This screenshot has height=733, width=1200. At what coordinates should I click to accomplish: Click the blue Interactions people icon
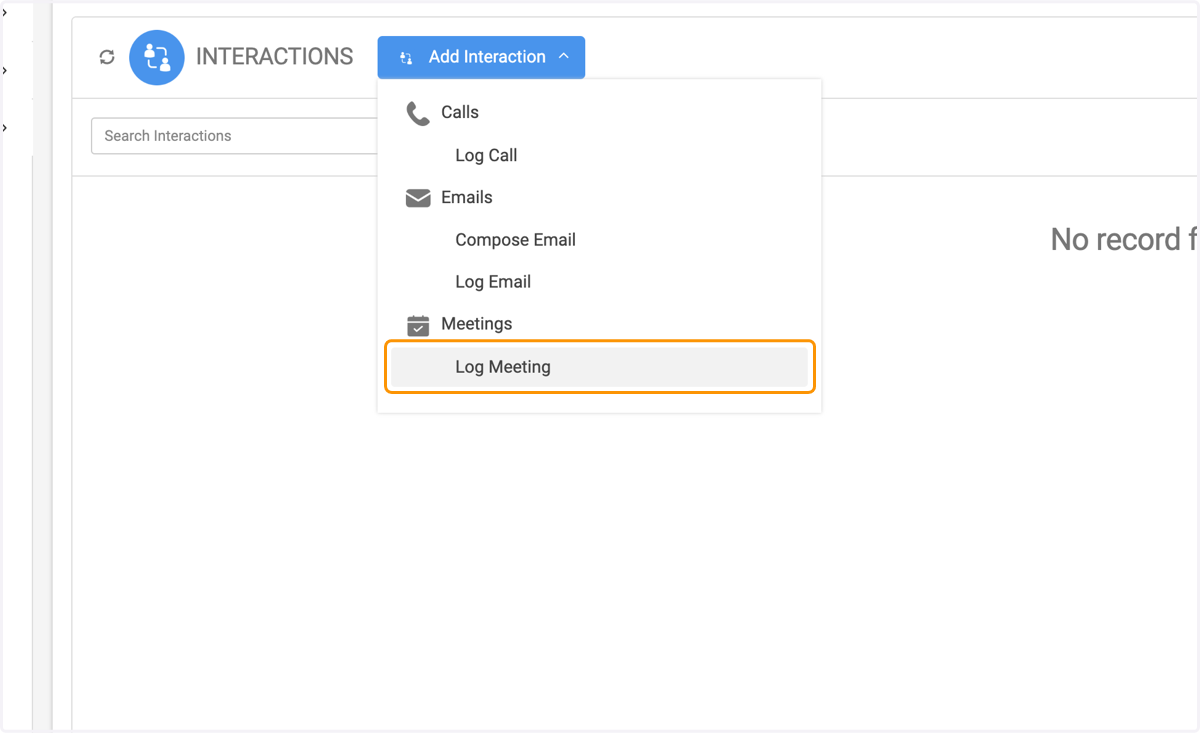(x=157, y=57)
